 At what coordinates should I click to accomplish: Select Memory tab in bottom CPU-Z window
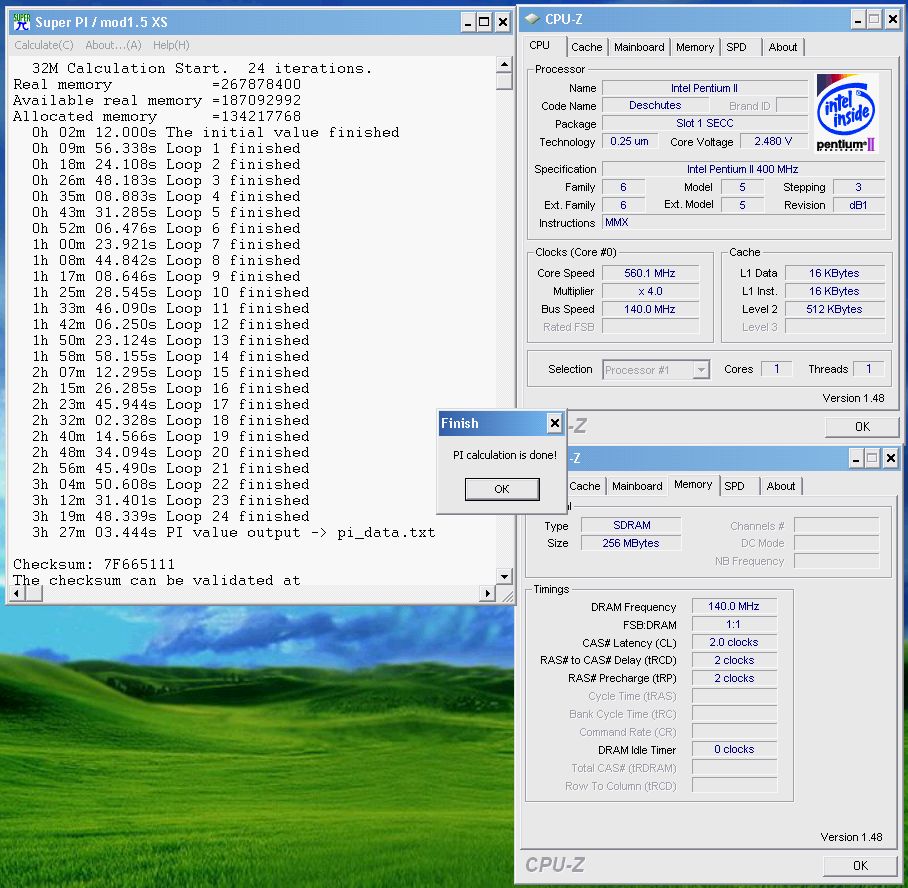[x=693, y=484]
